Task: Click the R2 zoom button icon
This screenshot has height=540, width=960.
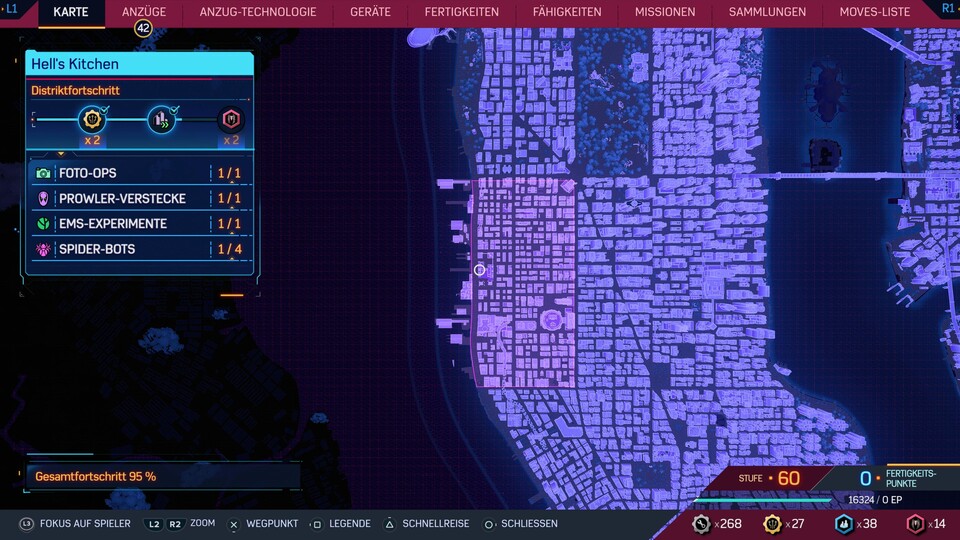Action: click(175, 524)
